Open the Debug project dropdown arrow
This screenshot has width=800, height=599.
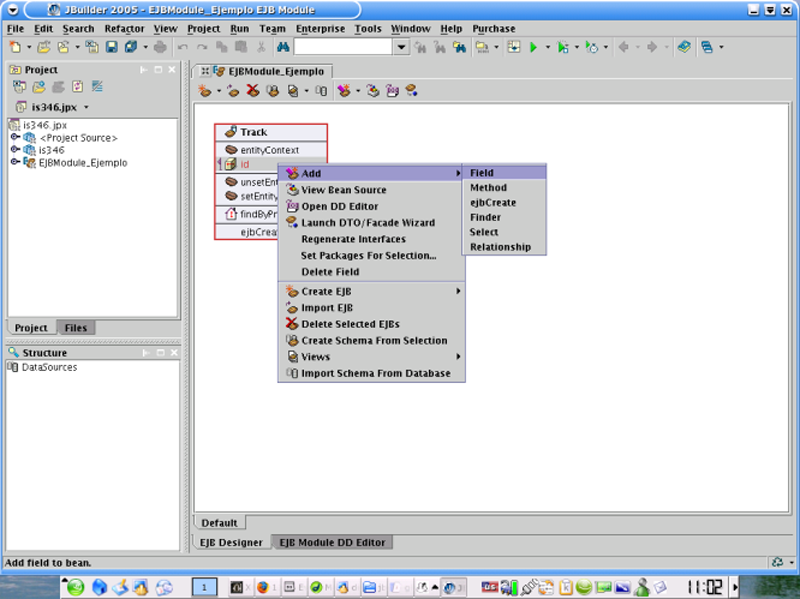[577, 47]
